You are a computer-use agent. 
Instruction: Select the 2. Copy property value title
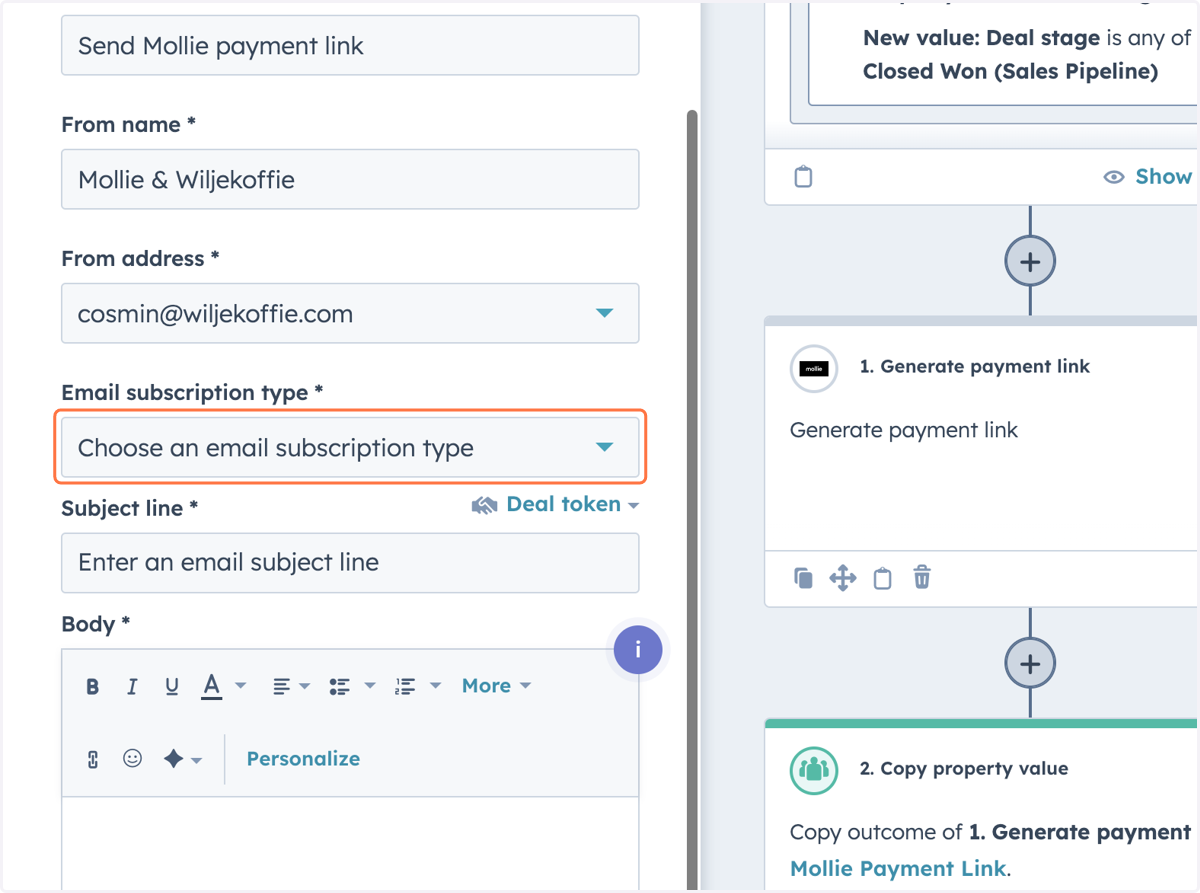964,769
